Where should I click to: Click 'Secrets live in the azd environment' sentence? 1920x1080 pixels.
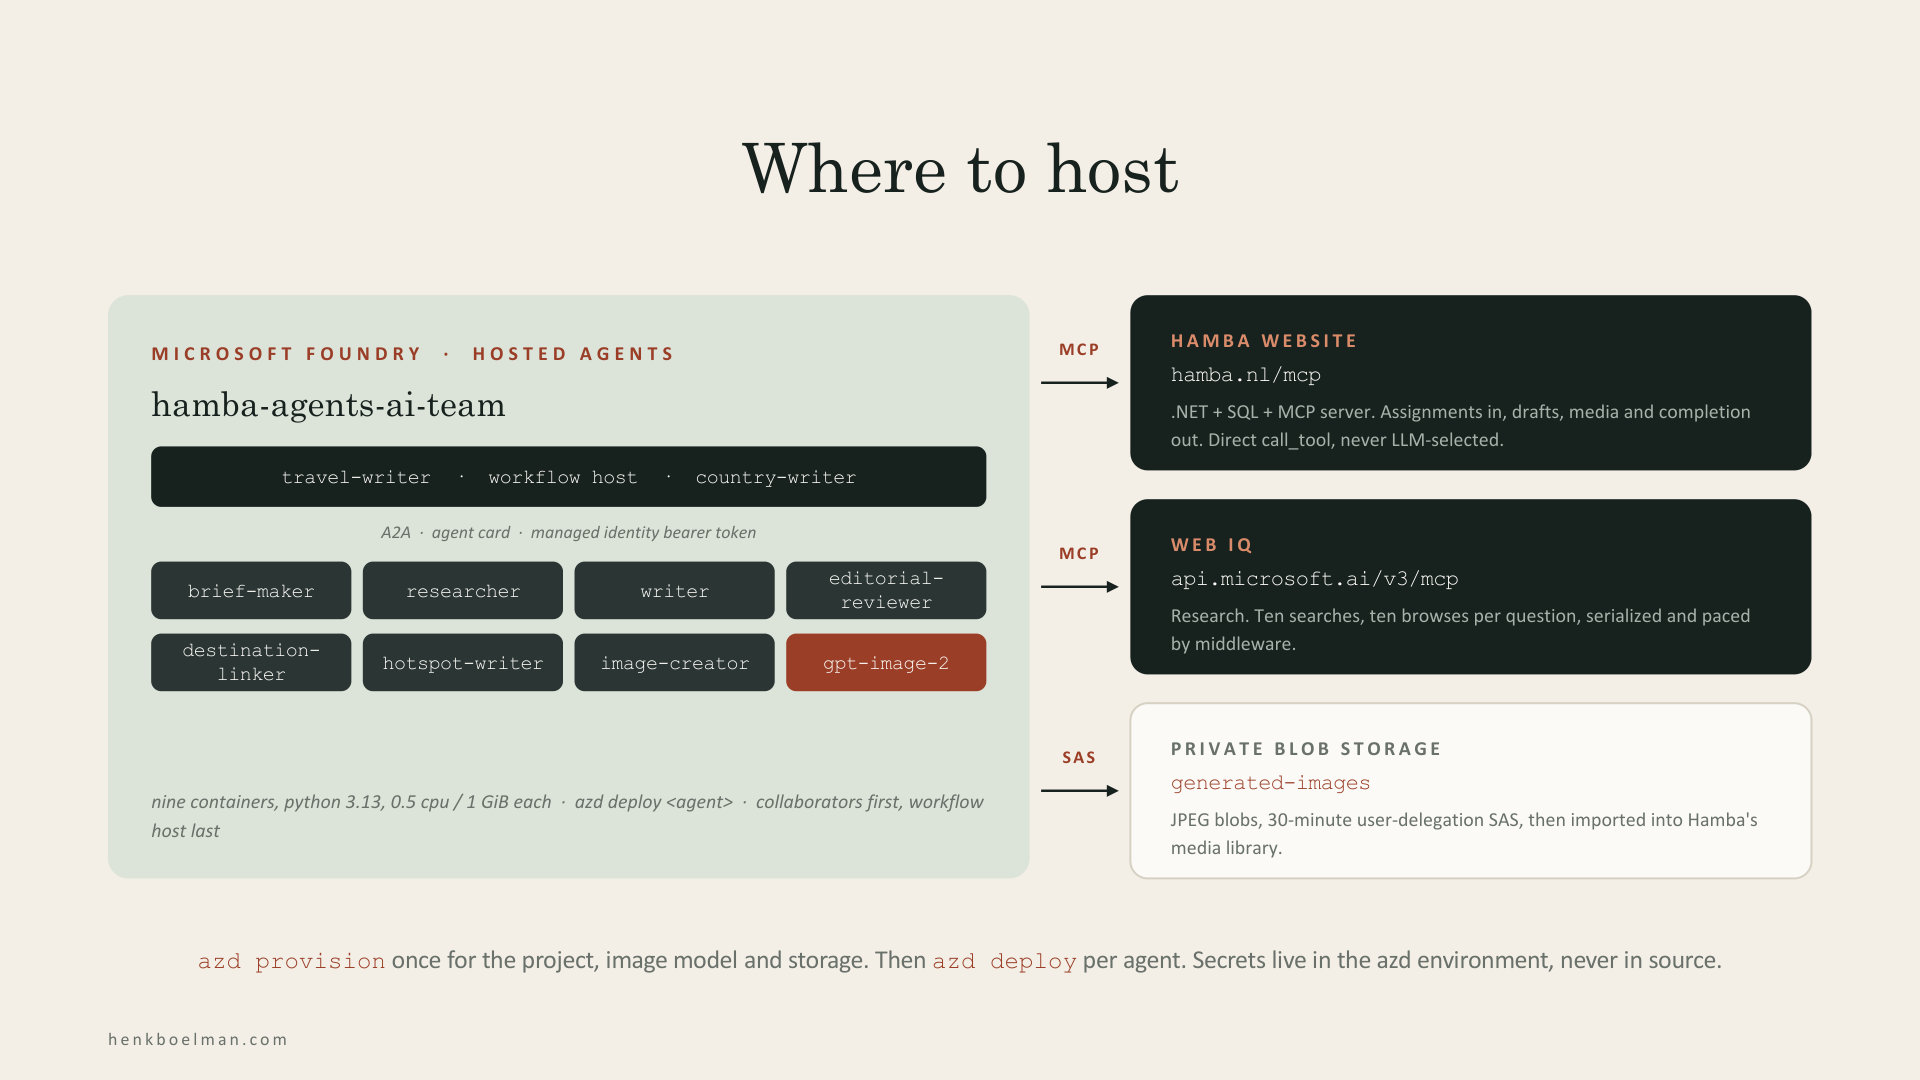(x=1457, y=960)
